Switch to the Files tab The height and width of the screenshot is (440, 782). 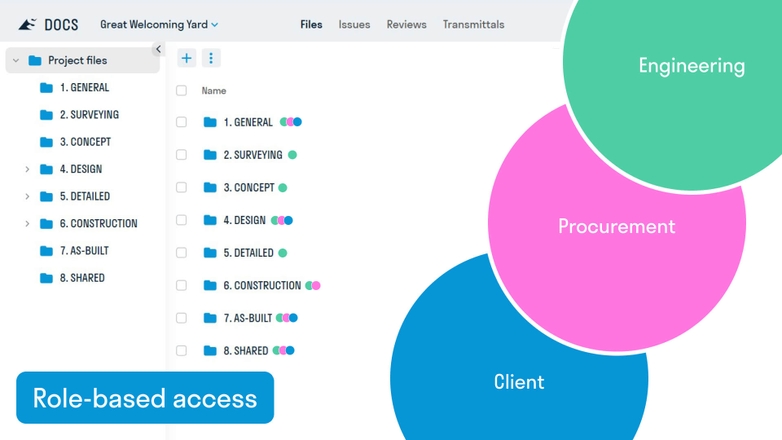(x=311, y=24)
